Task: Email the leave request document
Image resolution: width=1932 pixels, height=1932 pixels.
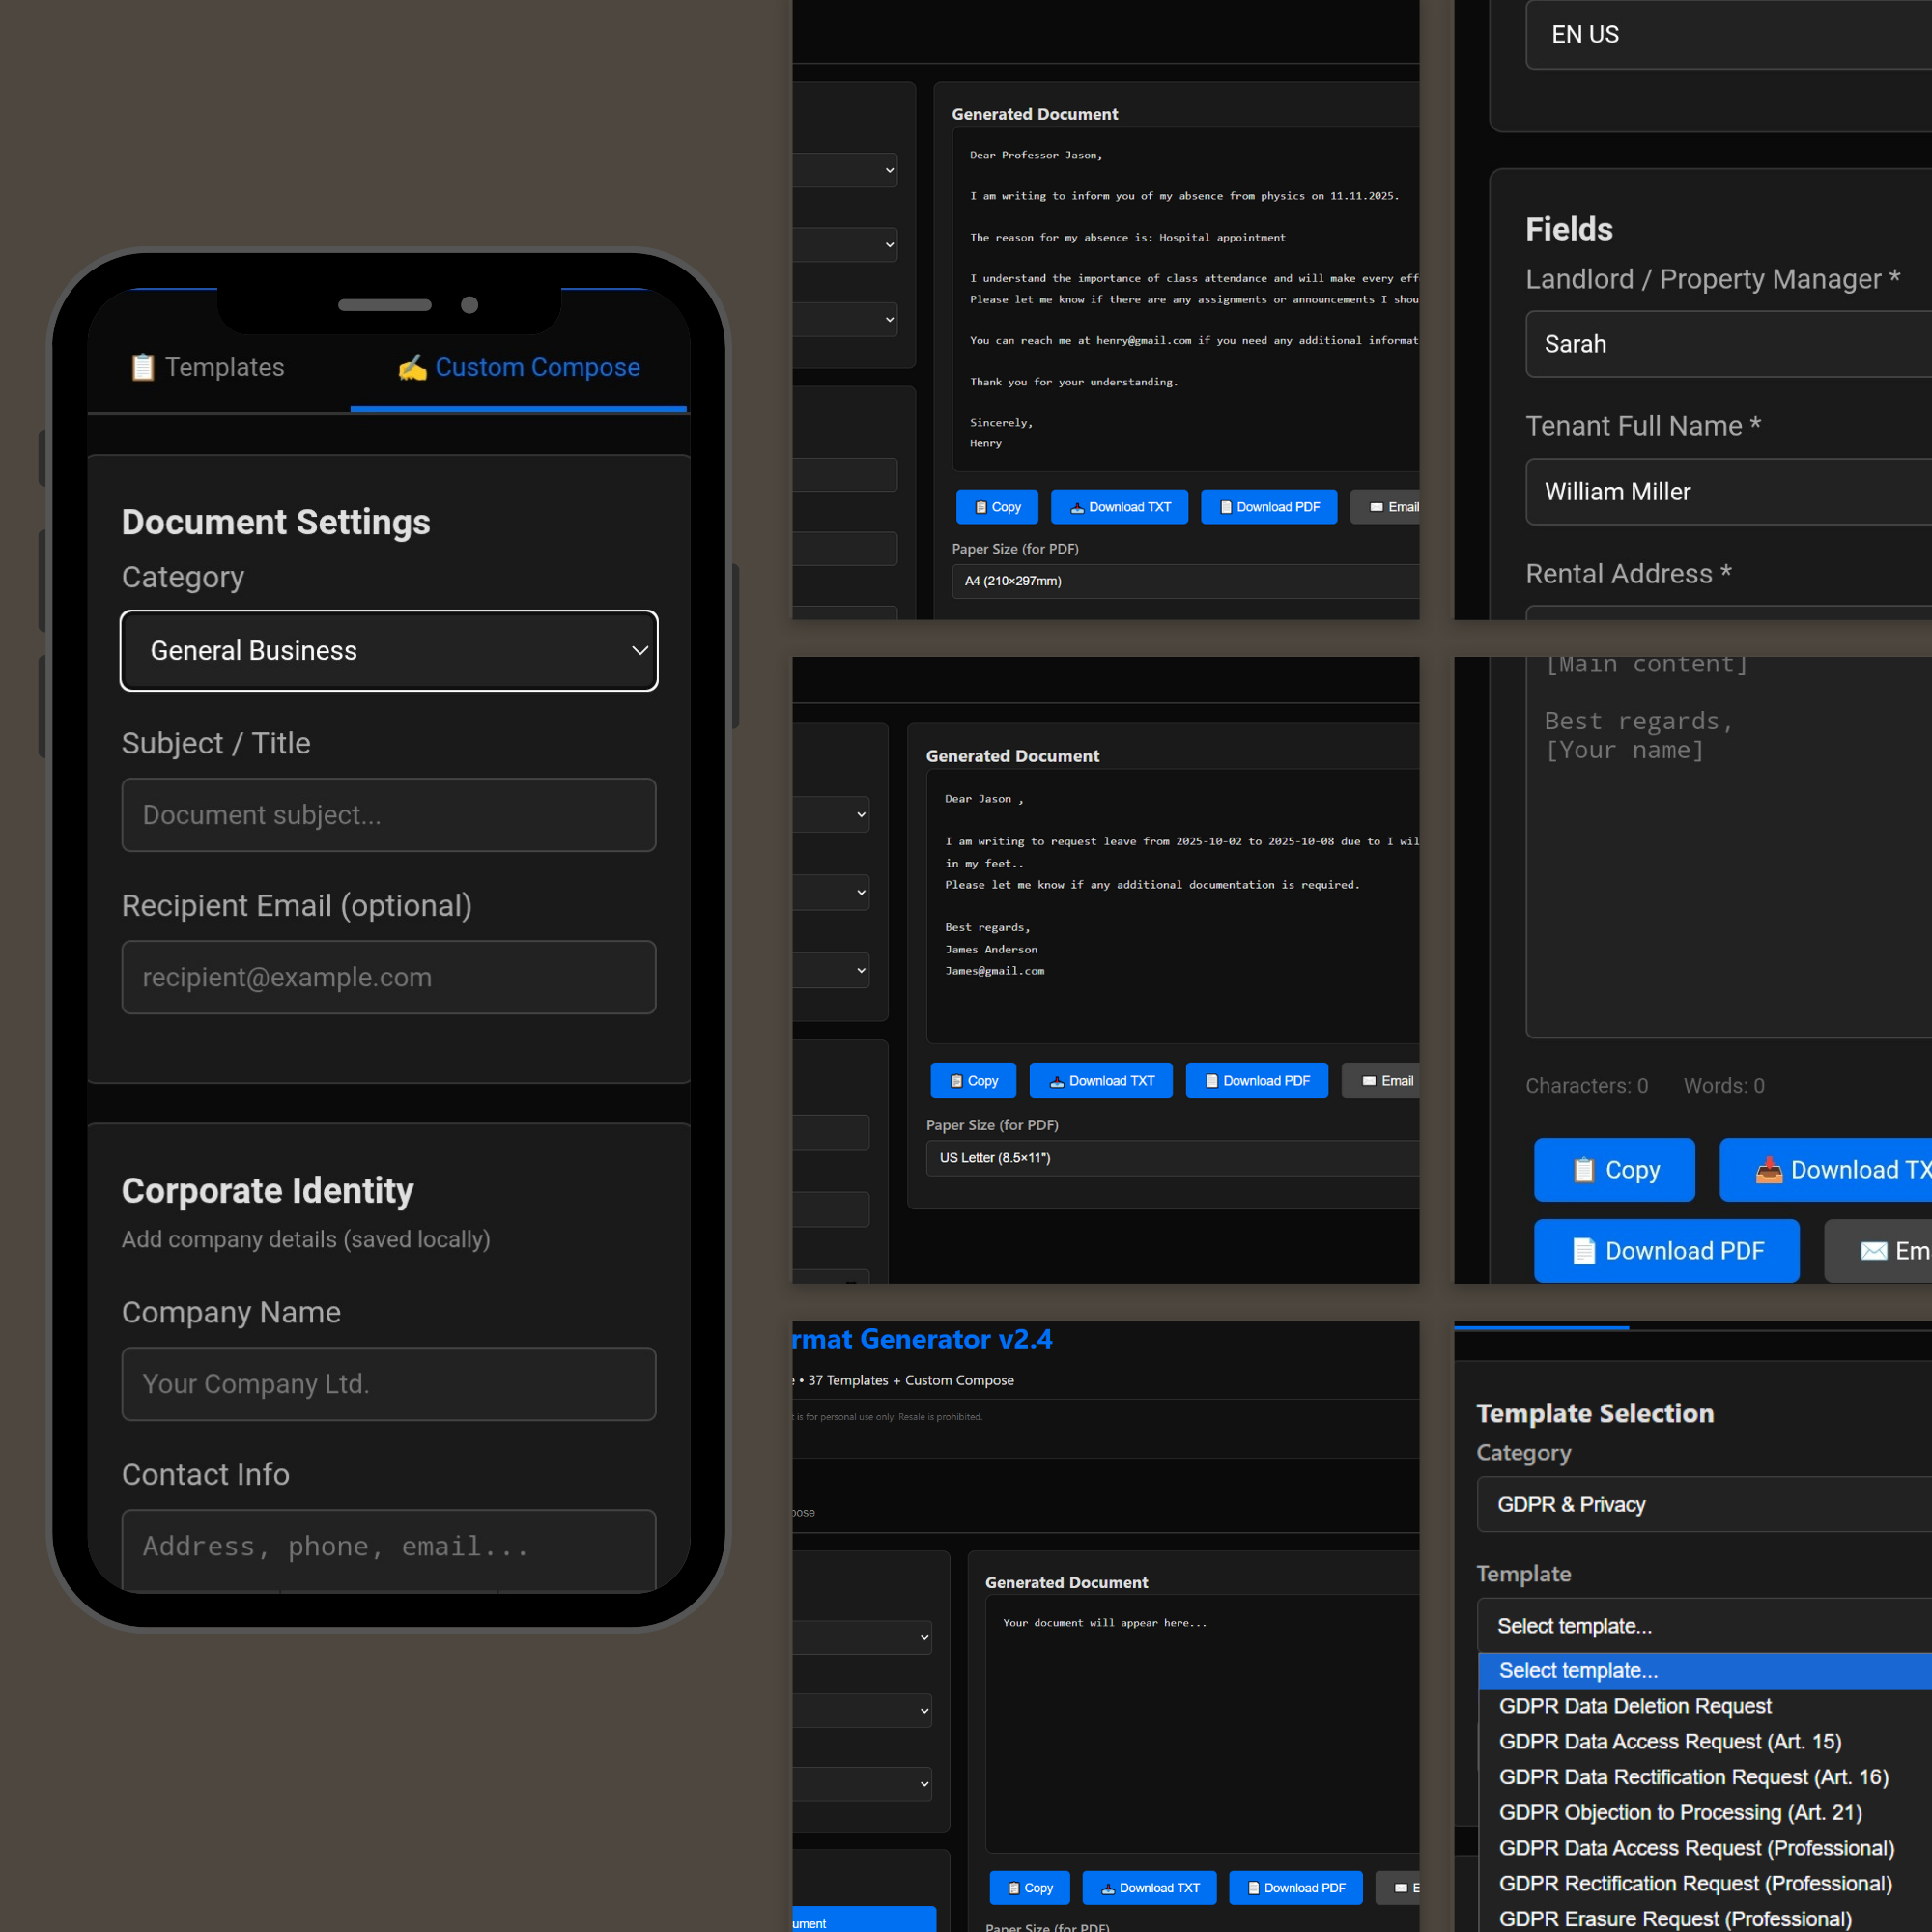Action: click(1385, 1081)
